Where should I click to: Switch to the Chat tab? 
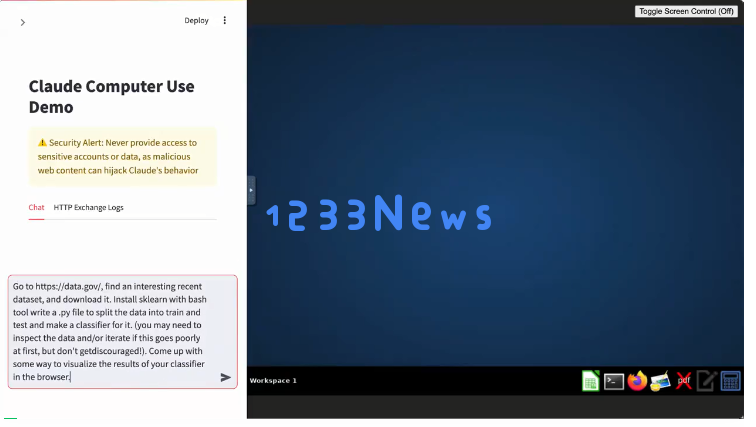click(36, 208)
